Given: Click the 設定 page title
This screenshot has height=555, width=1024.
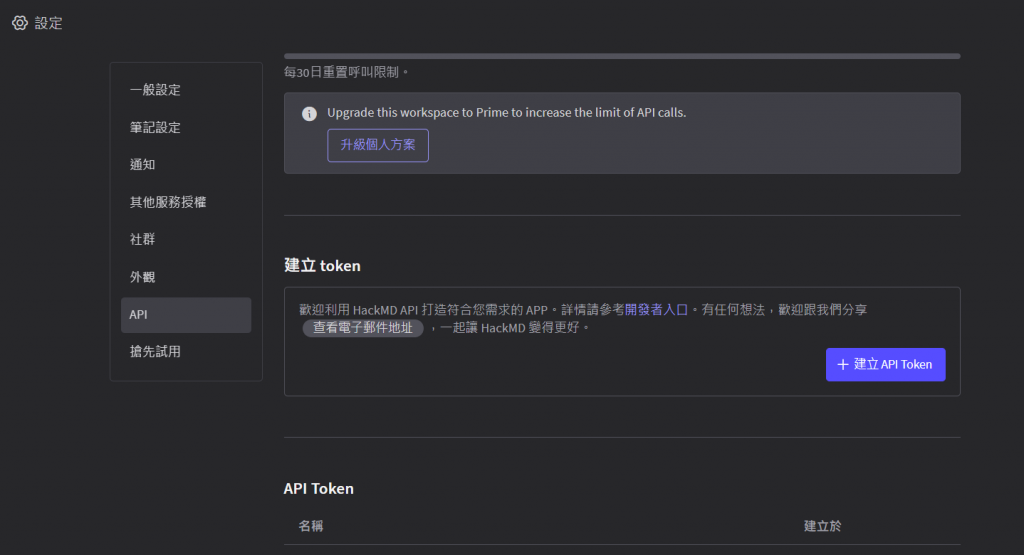Looking at the screenshot, I should coord(48,23).
